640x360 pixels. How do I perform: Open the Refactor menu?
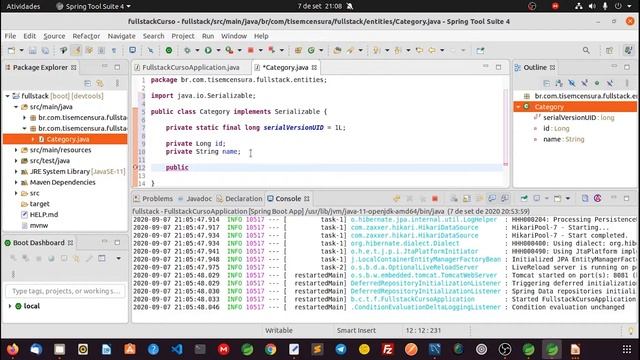86,36
